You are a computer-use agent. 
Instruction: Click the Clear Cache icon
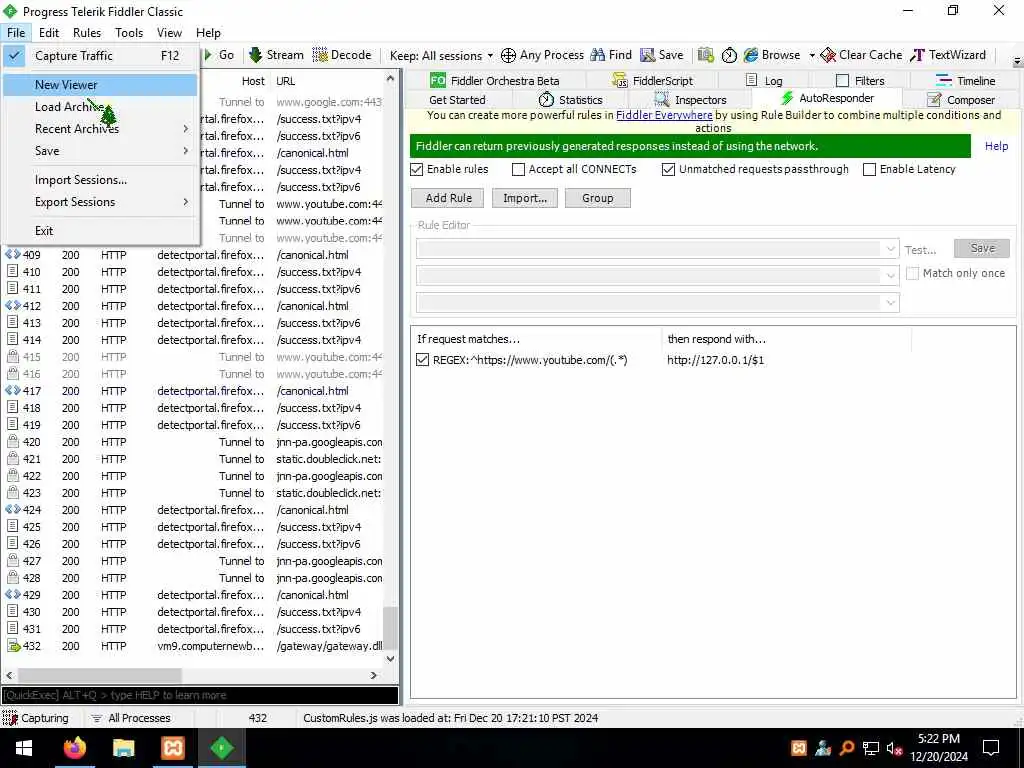point(828,55)
